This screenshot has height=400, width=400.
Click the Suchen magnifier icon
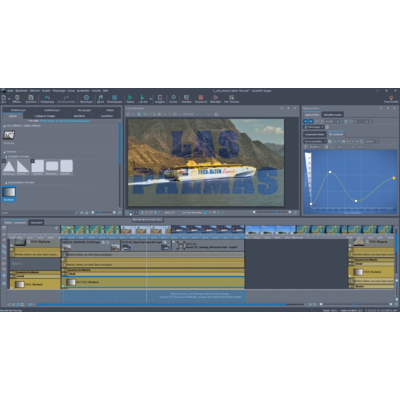tap(173, 98)
